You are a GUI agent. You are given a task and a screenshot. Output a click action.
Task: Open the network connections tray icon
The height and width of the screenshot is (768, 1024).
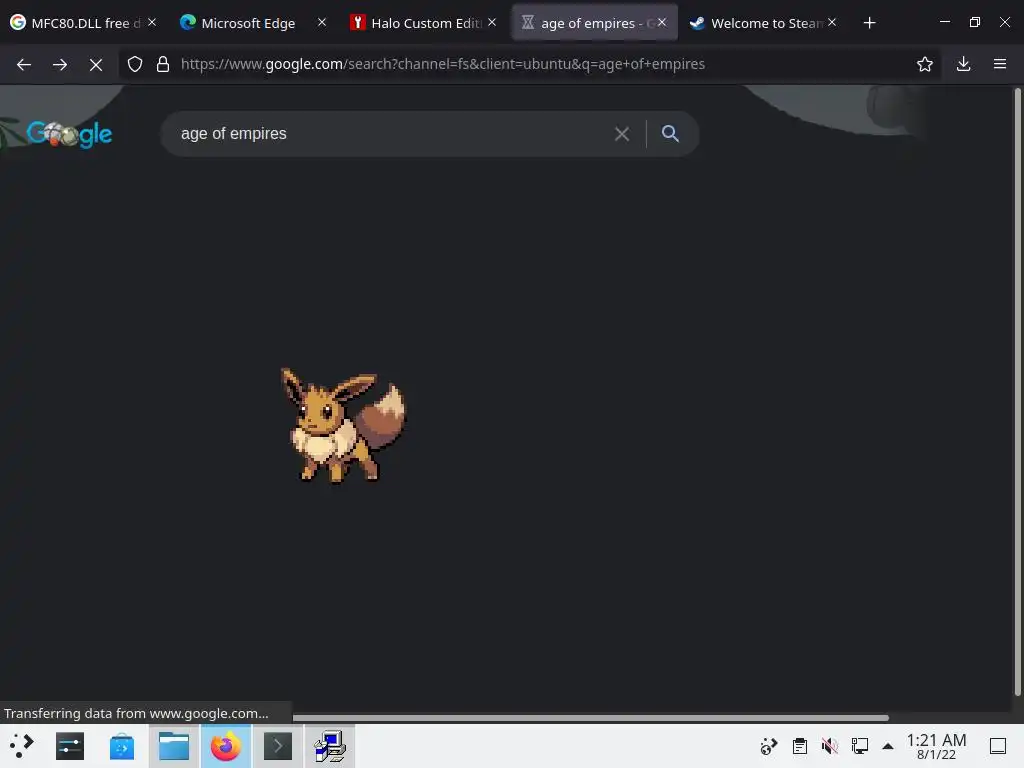pyautogui.click(x=859, y=746)
